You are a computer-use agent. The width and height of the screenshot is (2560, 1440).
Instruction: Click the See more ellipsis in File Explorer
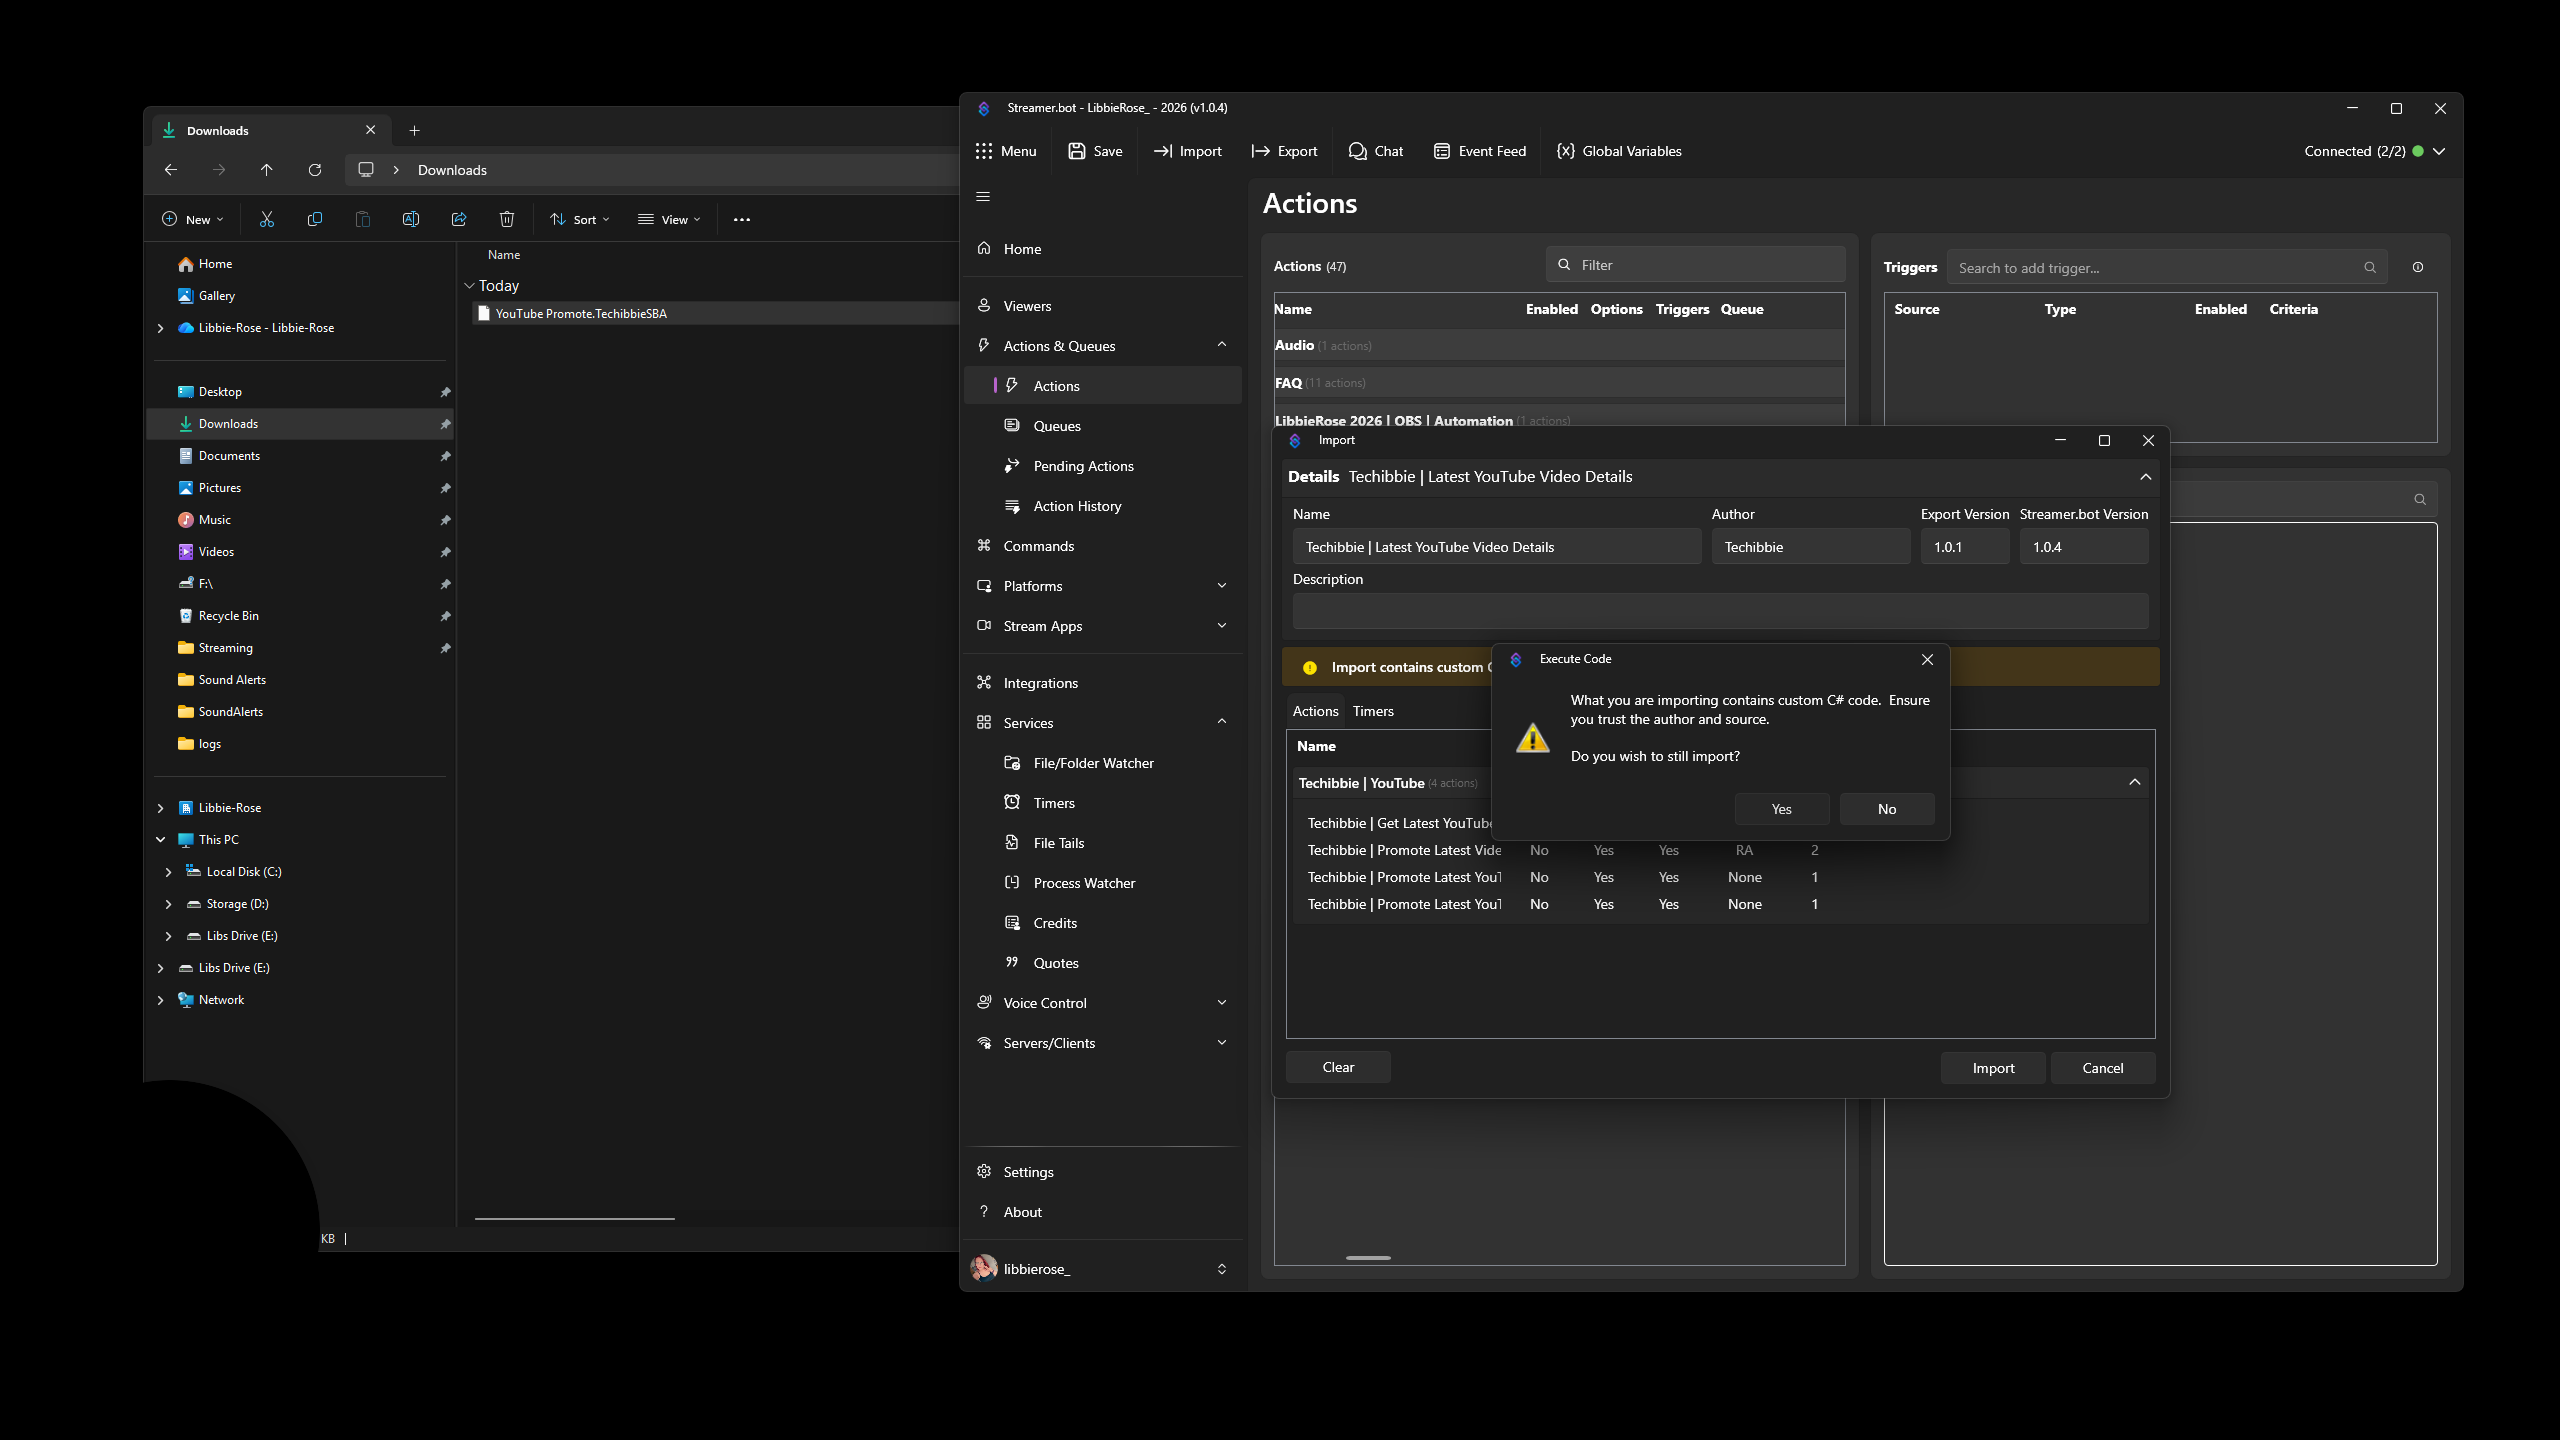coord(742,220)
